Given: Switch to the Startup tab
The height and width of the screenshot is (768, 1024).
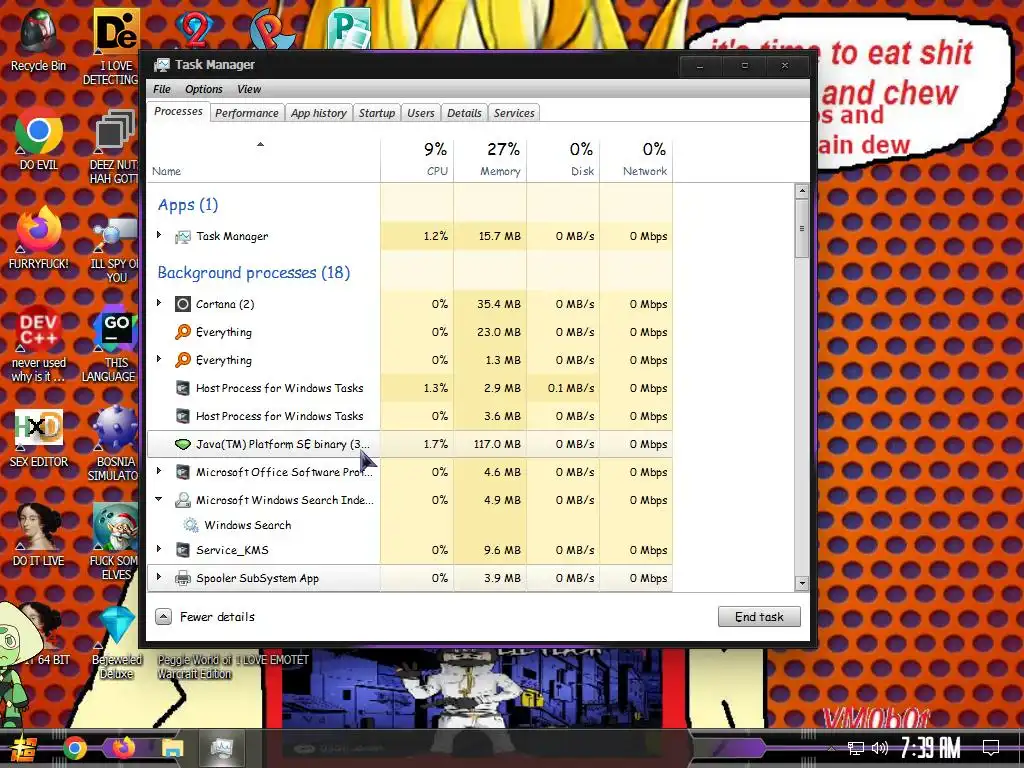Looking at the screenshot, I should pyautogui.click(x=377, y=113).
